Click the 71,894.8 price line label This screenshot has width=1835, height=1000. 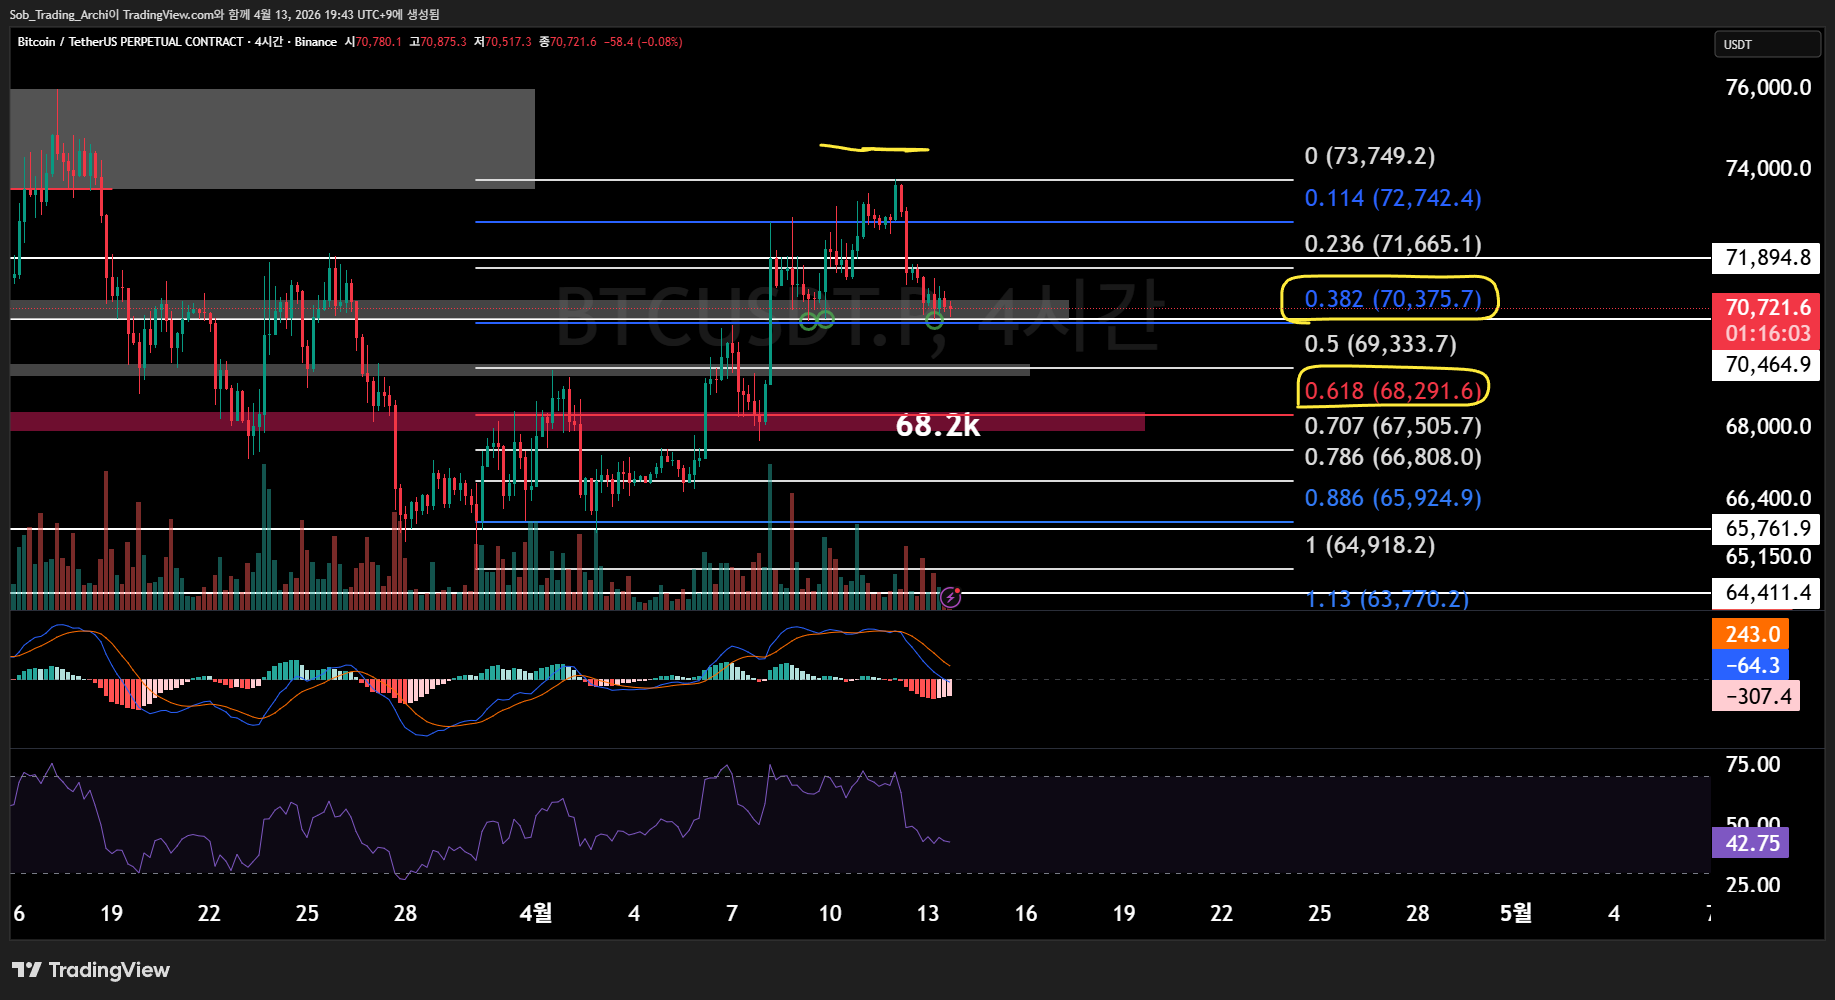[x=1767, y=258]
